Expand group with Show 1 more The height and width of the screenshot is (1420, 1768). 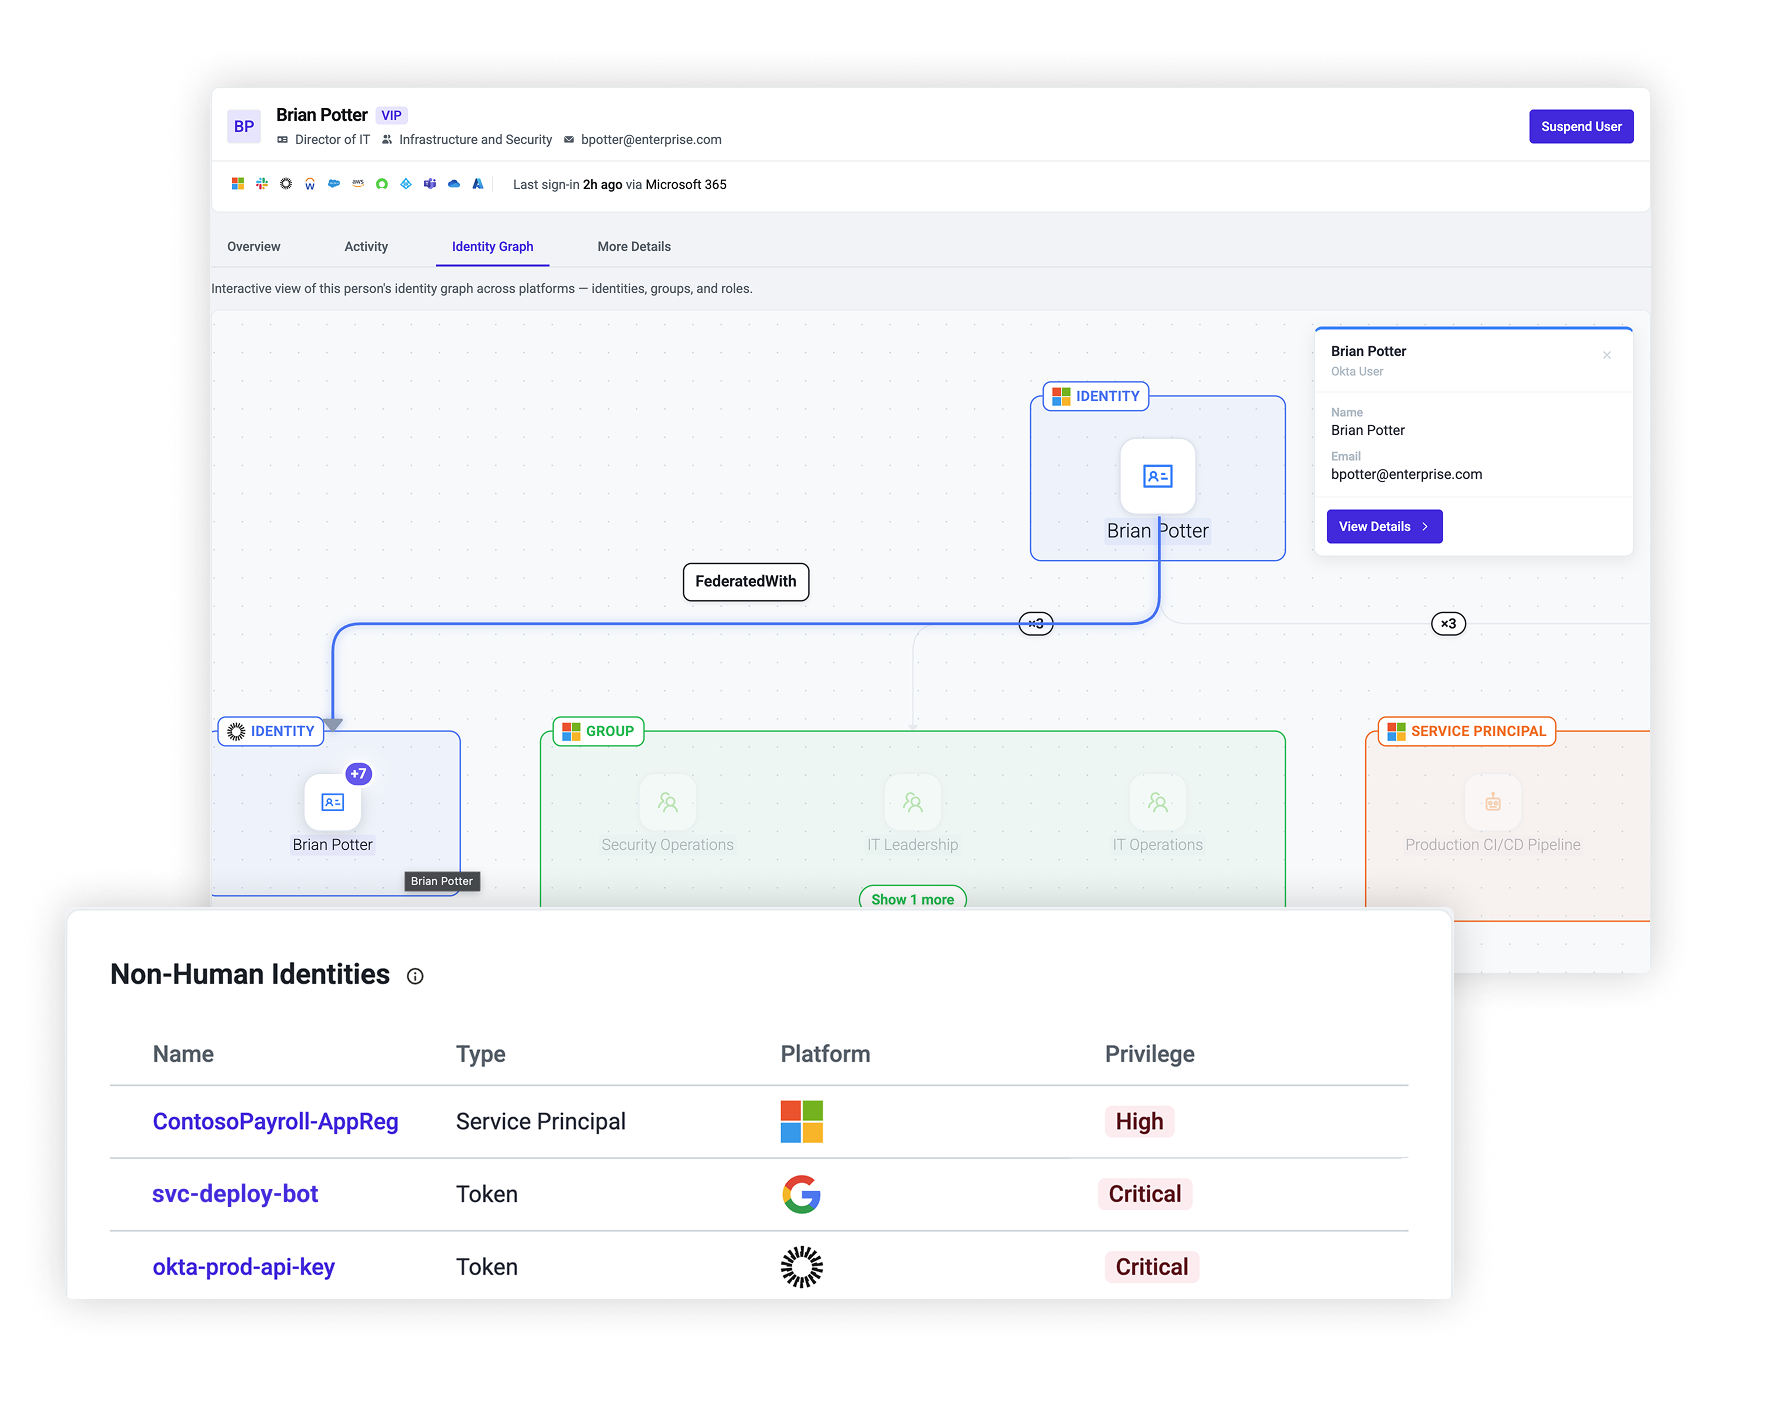click(913, 898)
